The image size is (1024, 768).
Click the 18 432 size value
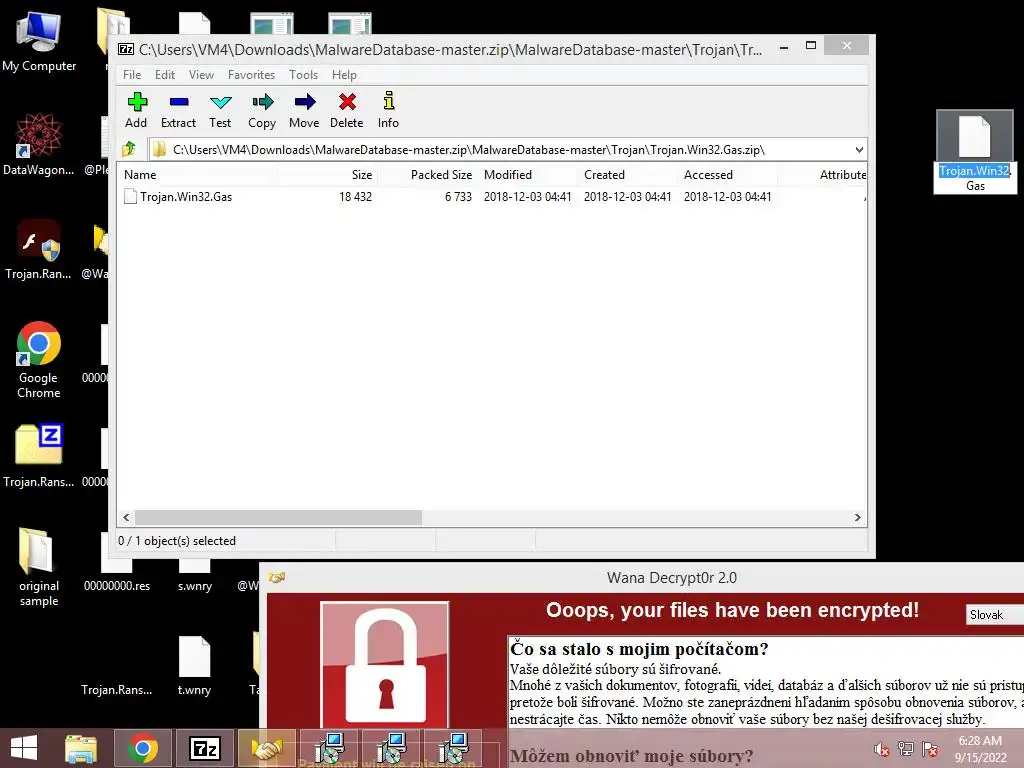[x=355, y=197]
